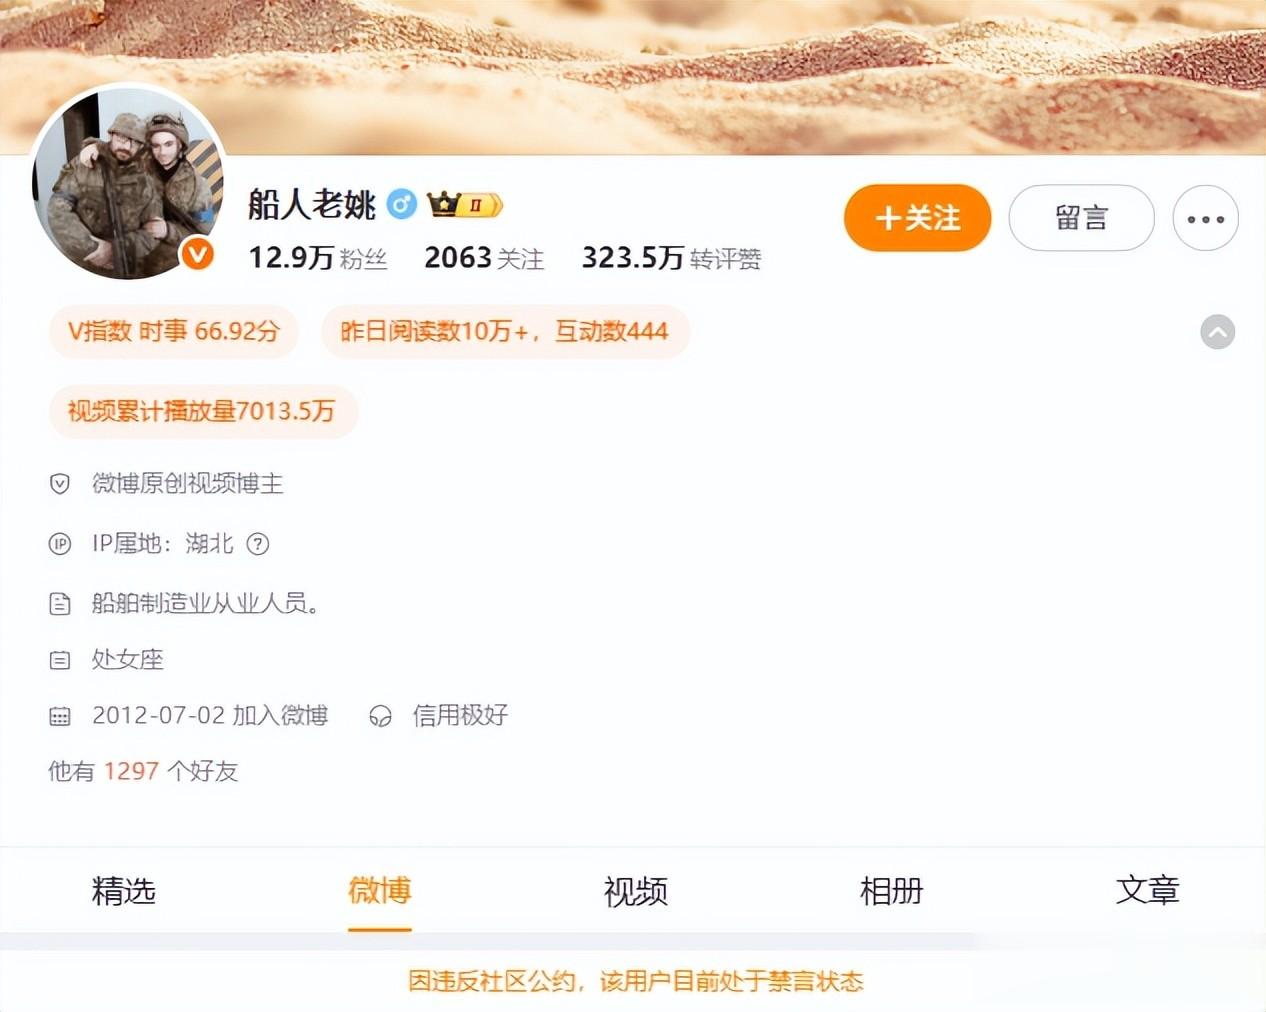This screenshot has width=1266, height=1012.
Task: Click the calendar icon beside join date
Action: [60, 716]
